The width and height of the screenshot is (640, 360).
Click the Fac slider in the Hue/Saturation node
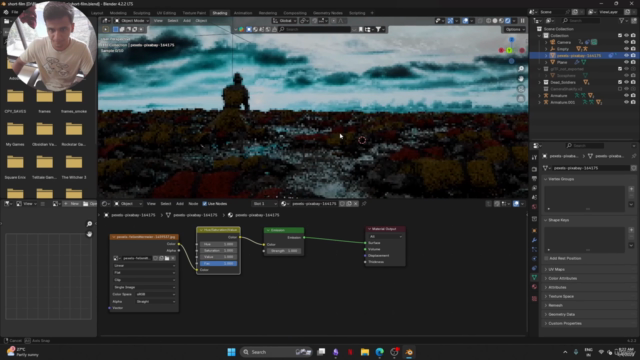click(218, 263)
